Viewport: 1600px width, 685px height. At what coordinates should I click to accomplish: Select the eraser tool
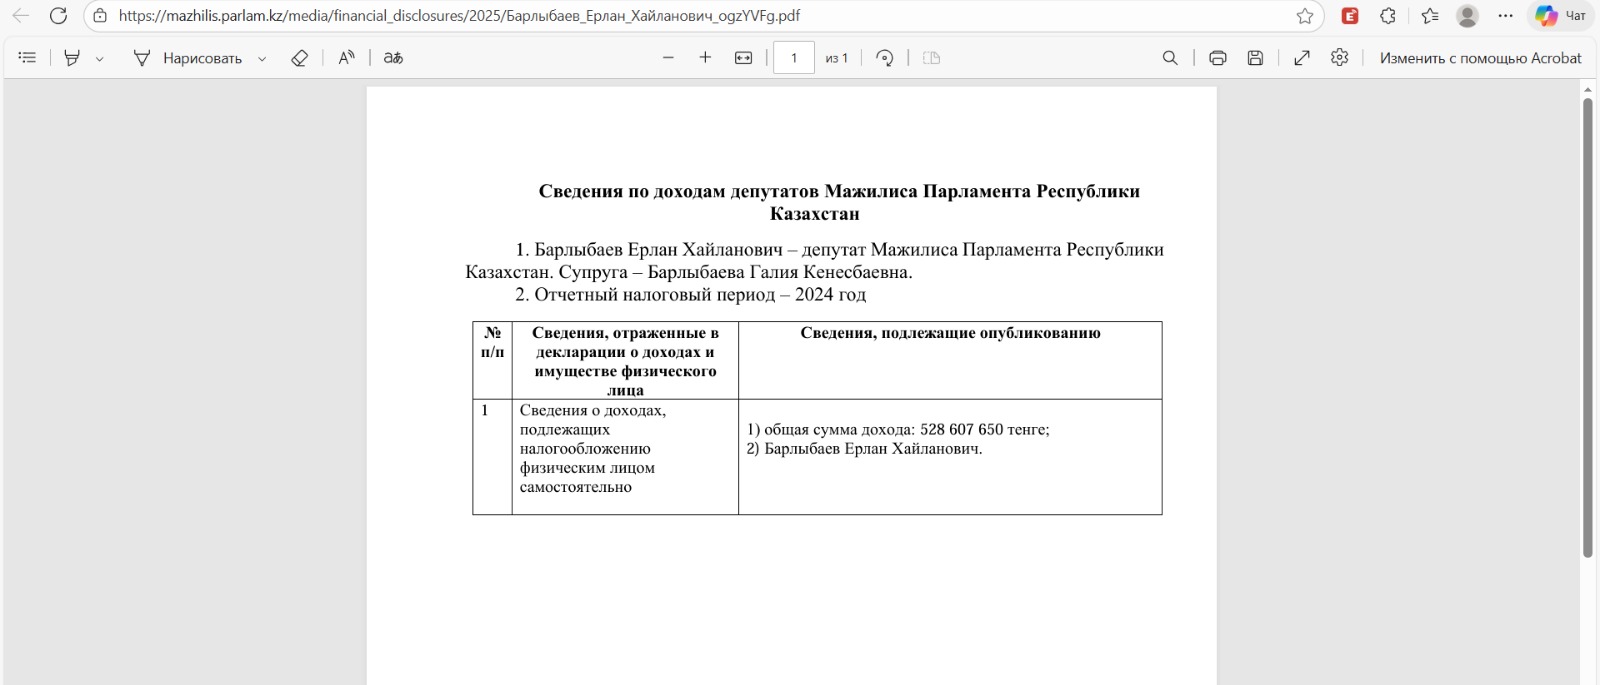(x=299, y=58)
